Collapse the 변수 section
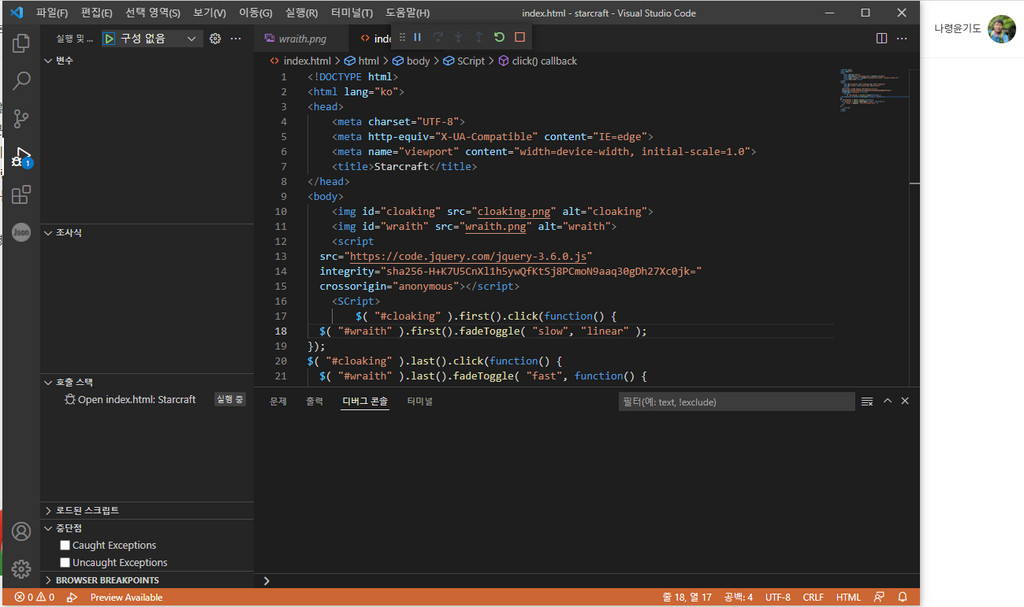 point(147,61)
